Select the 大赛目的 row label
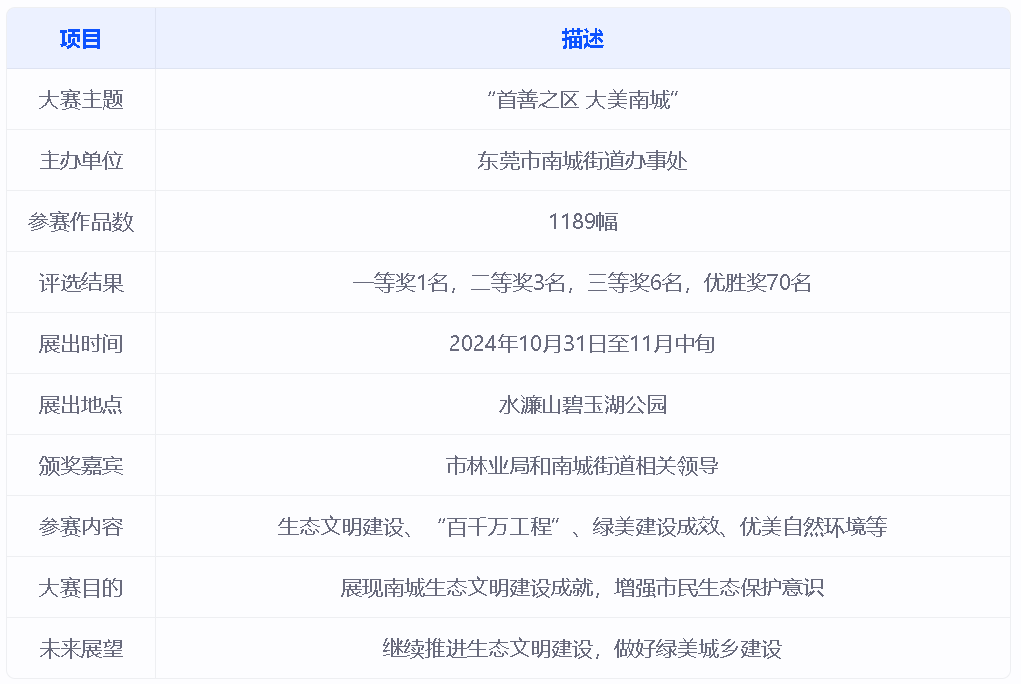This screenshot has height=684, width=1021. point(81,588)
